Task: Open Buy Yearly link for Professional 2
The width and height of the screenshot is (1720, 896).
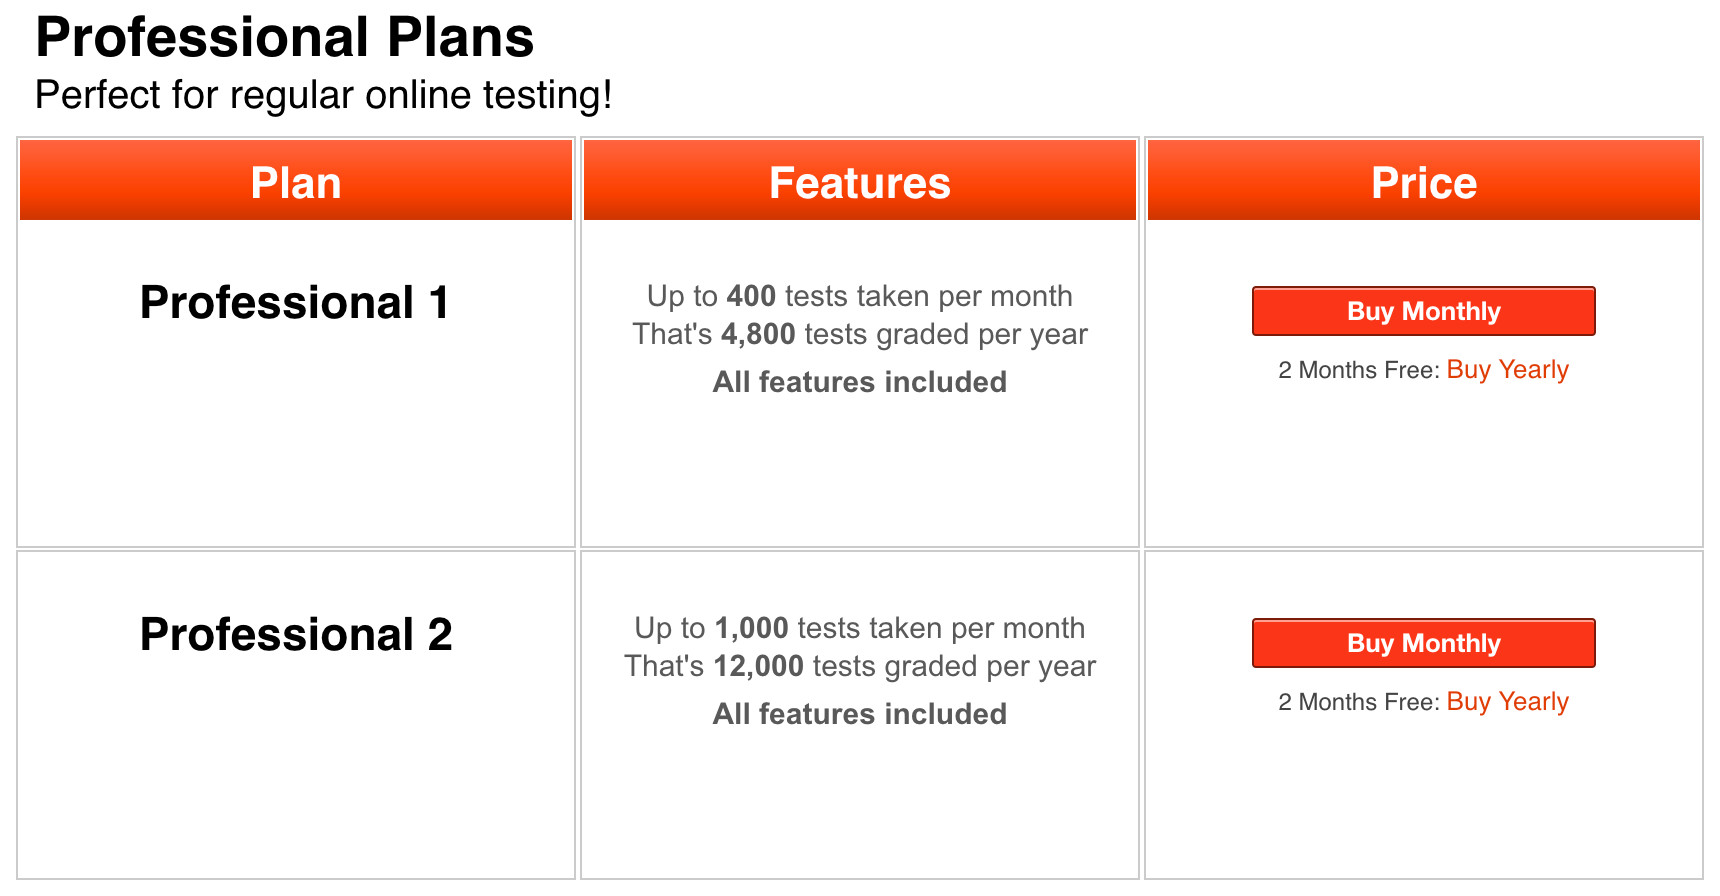Action: point(1507,702)
